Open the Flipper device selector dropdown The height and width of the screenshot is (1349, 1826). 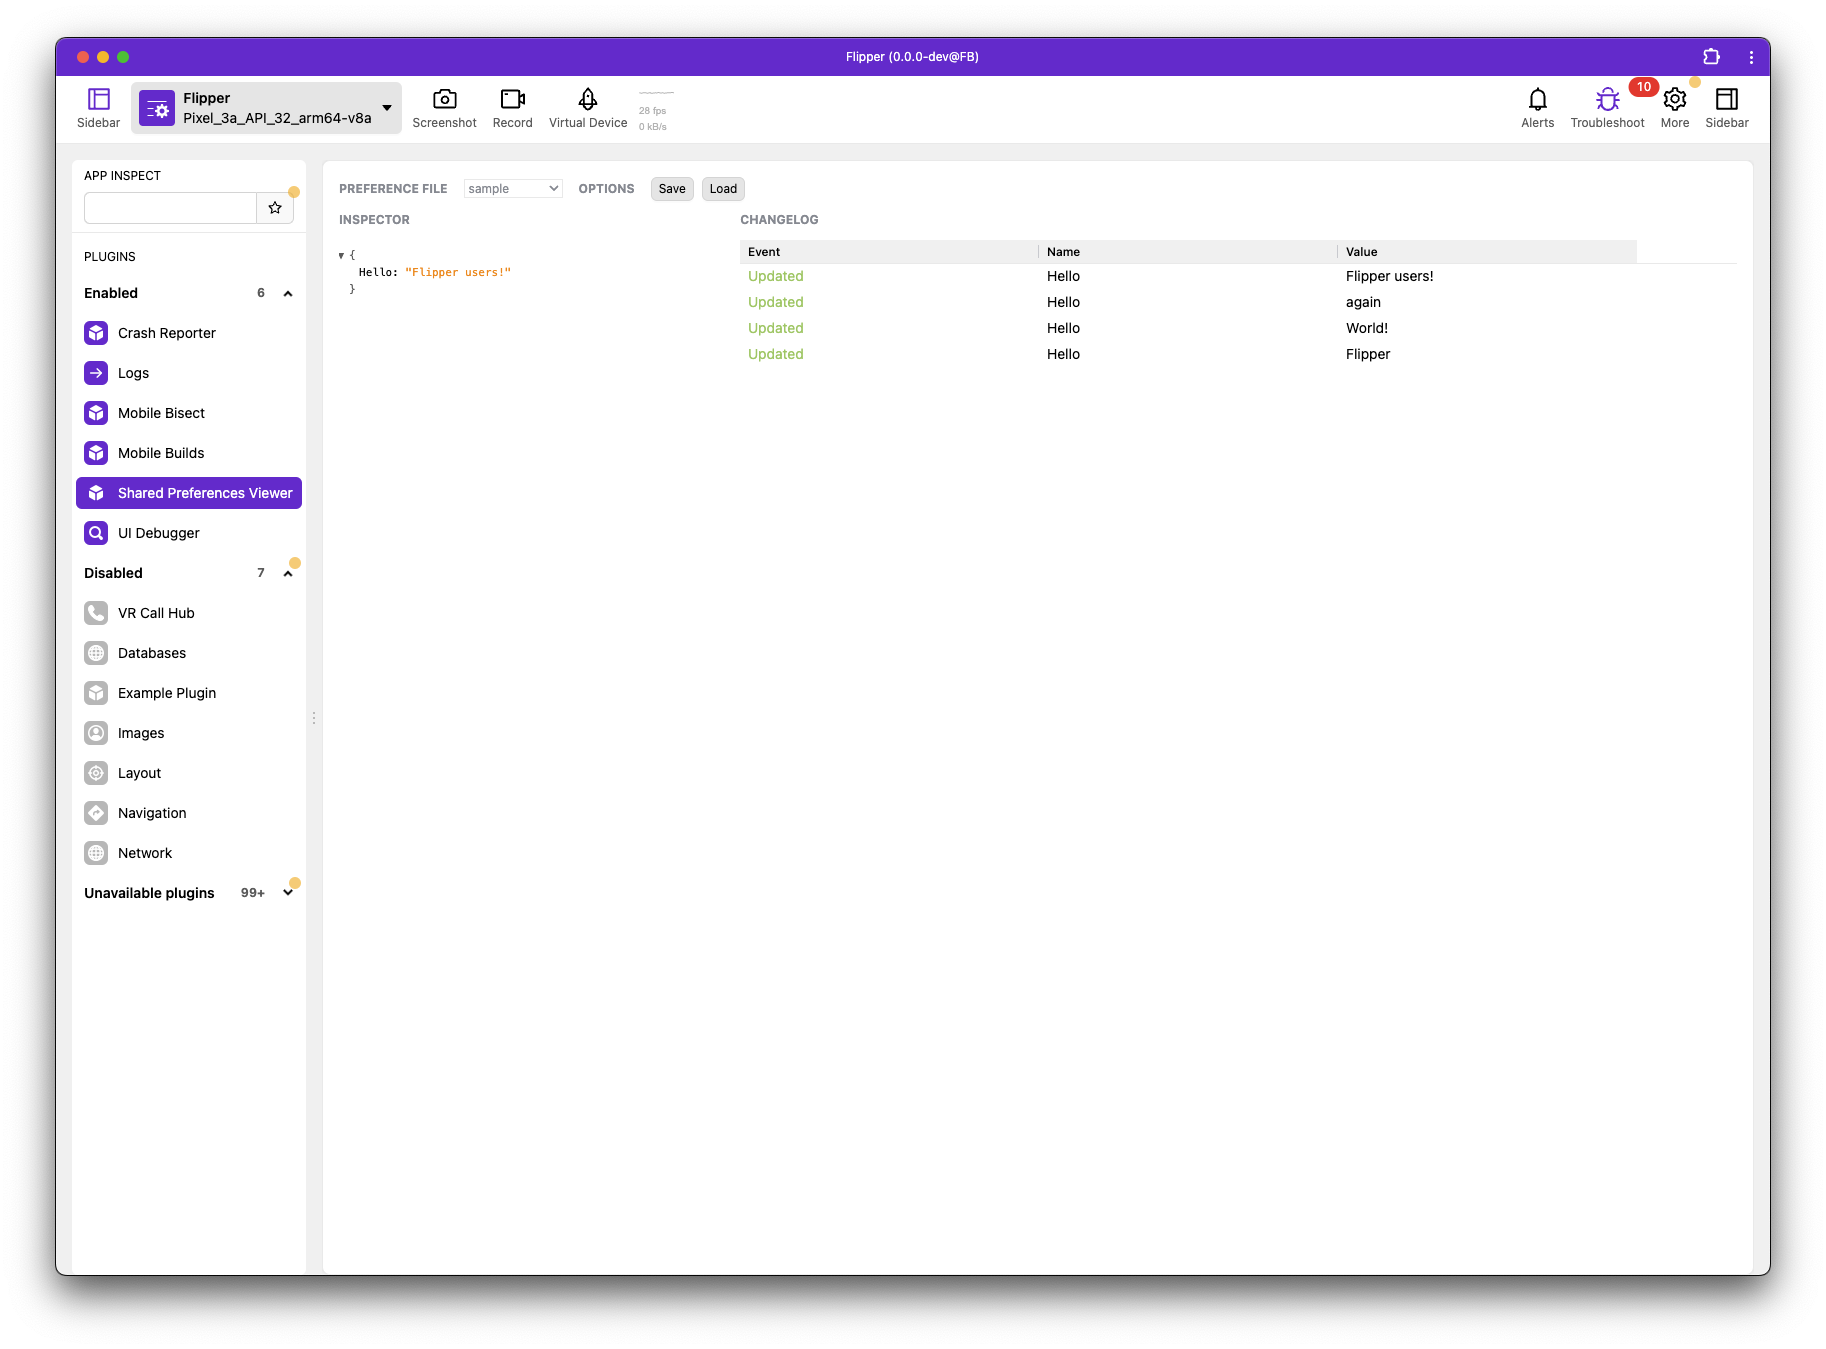pyautogui.click(x=267, y=108)
